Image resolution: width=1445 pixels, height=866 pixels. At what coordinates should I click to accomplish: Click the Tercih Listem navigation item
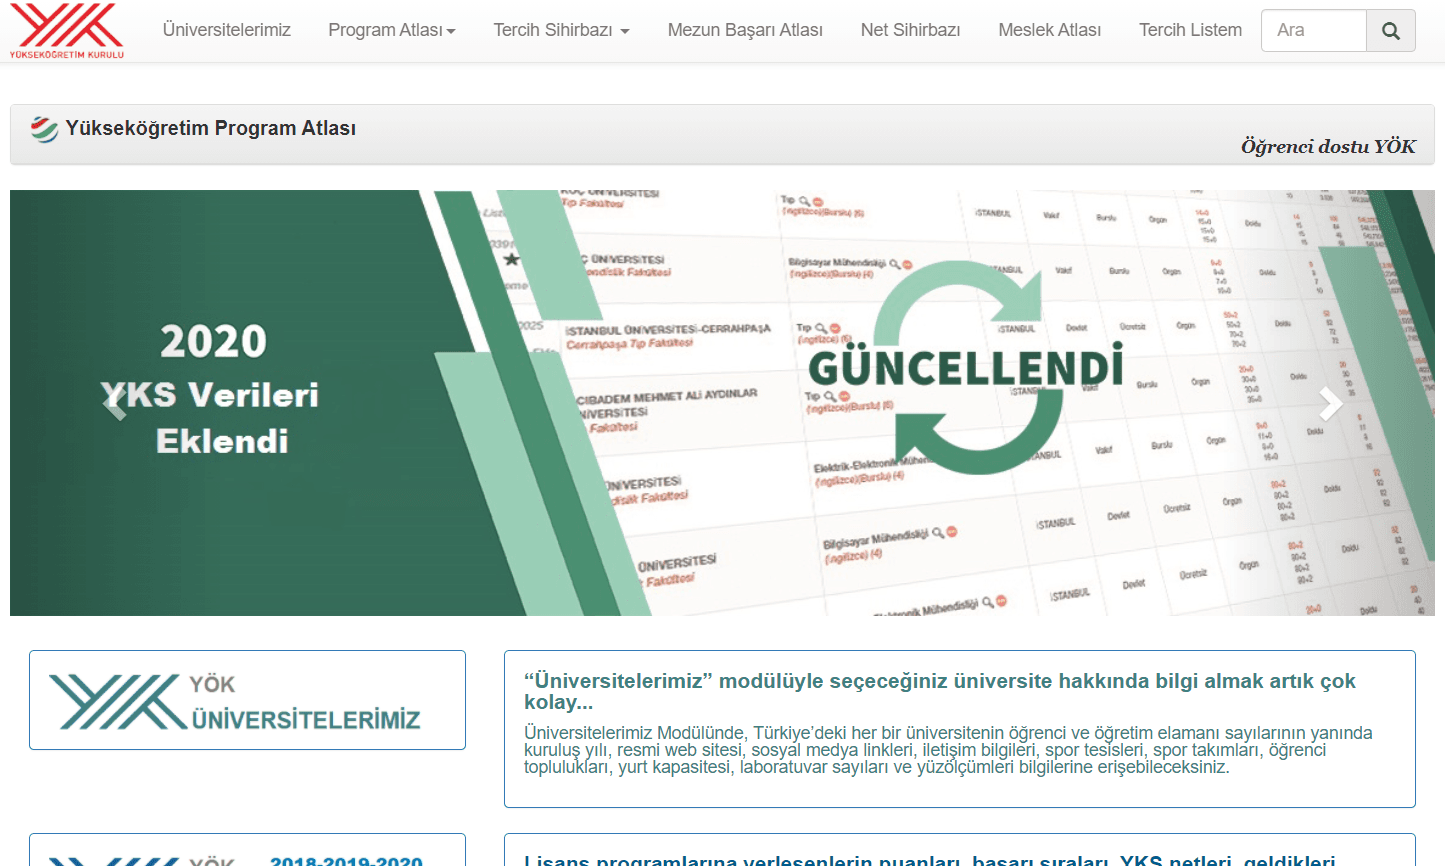click(1190, 30)
